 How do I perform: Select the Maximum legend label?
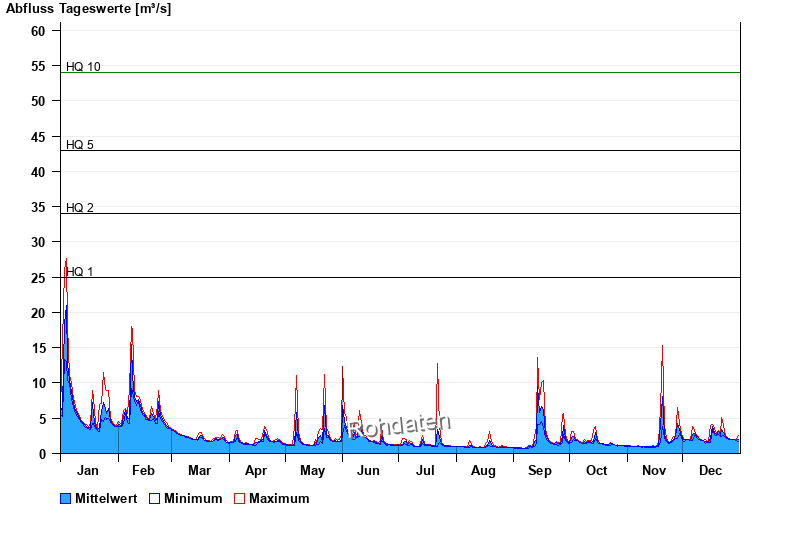pos(279,498)
